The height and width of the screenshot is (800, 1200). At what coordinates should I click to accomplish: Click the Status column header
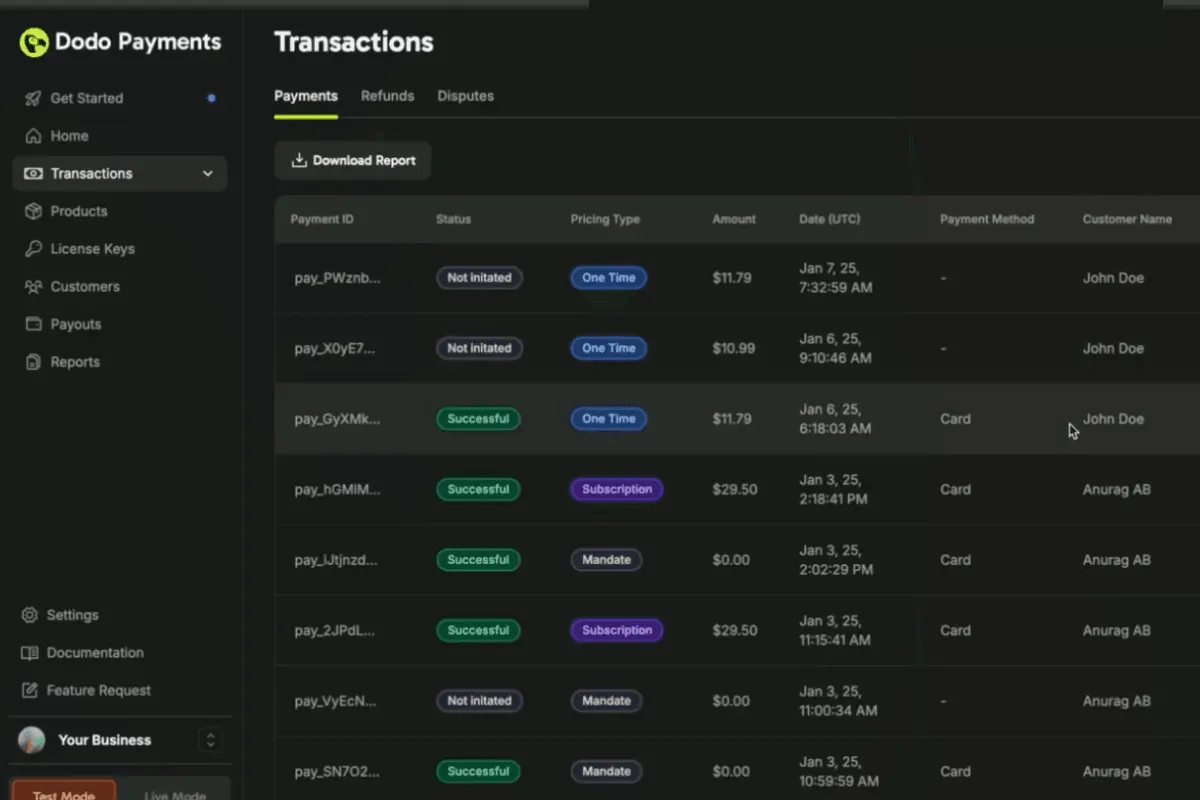coord(453,219)
